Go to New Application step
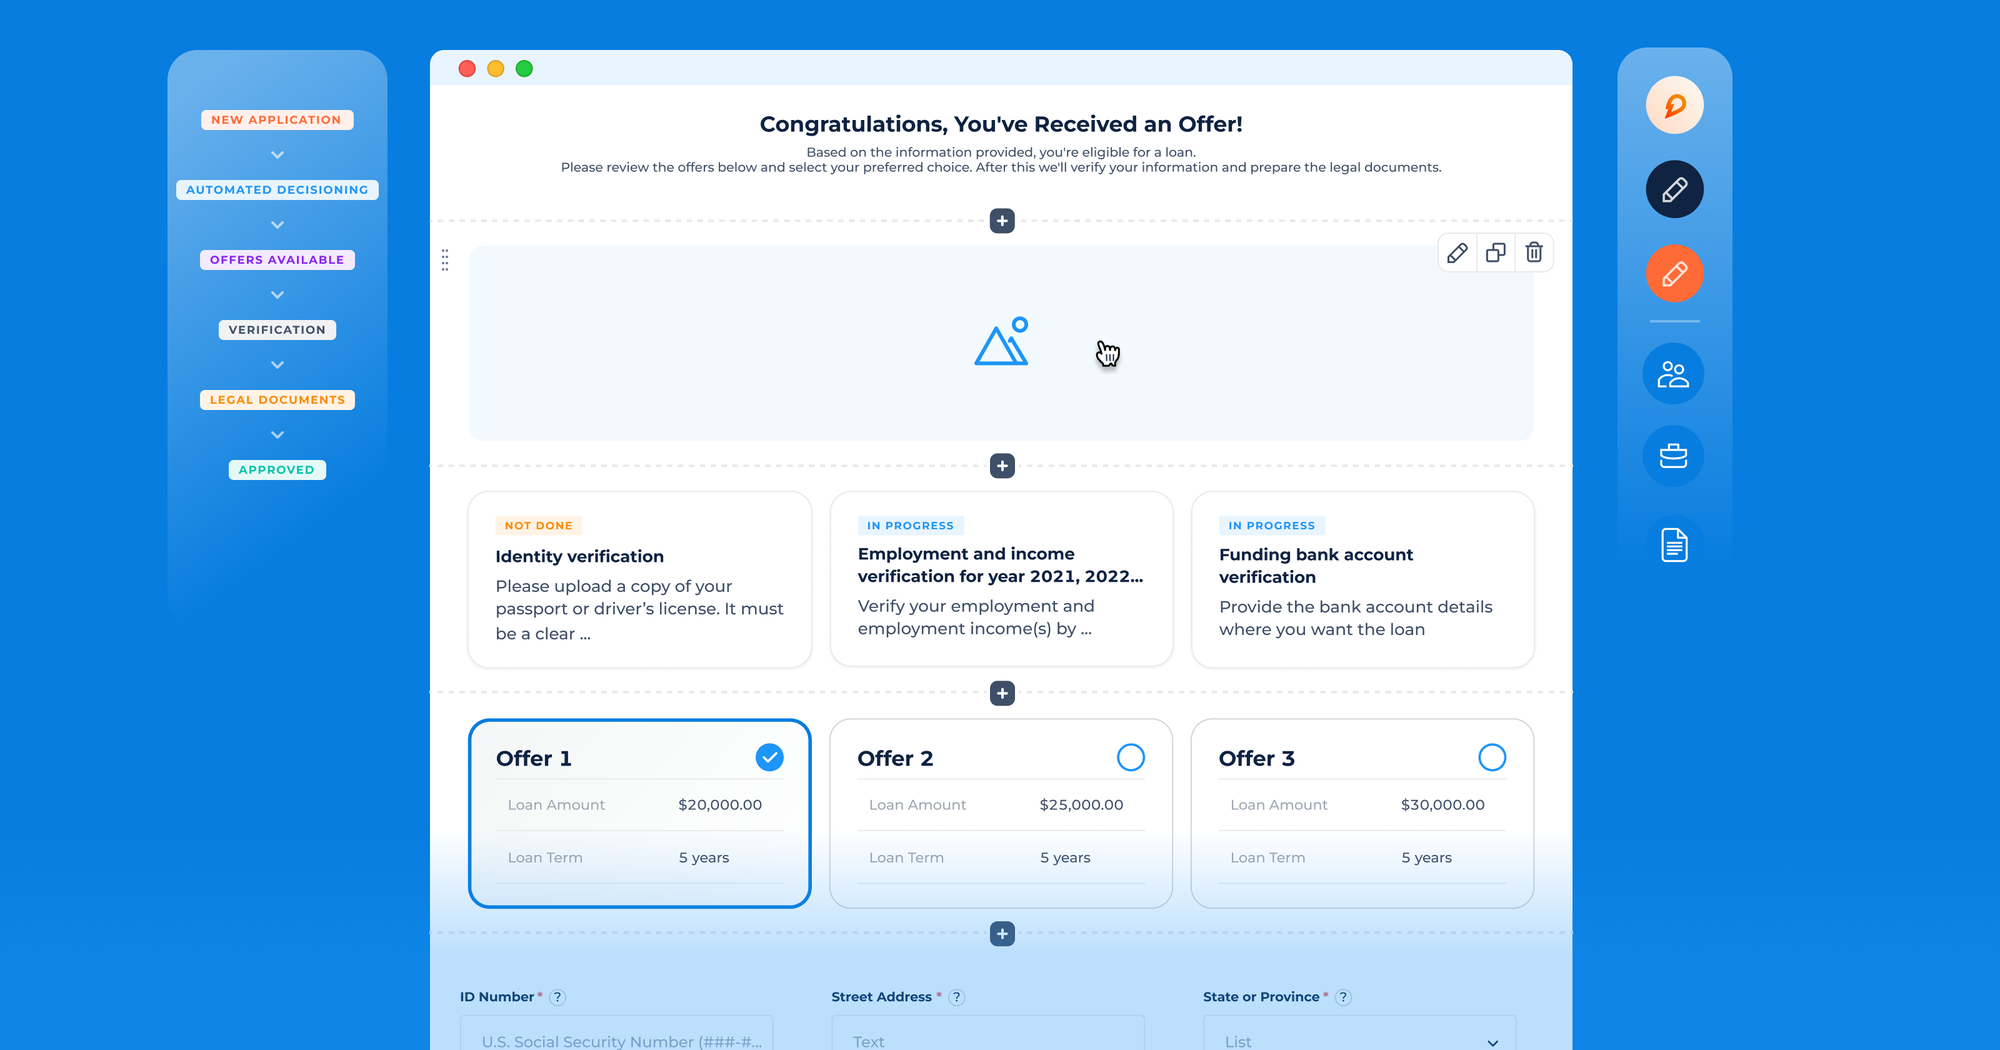Image resolution: width=2000 pixels, height=1050 pixels. point(277,120)
